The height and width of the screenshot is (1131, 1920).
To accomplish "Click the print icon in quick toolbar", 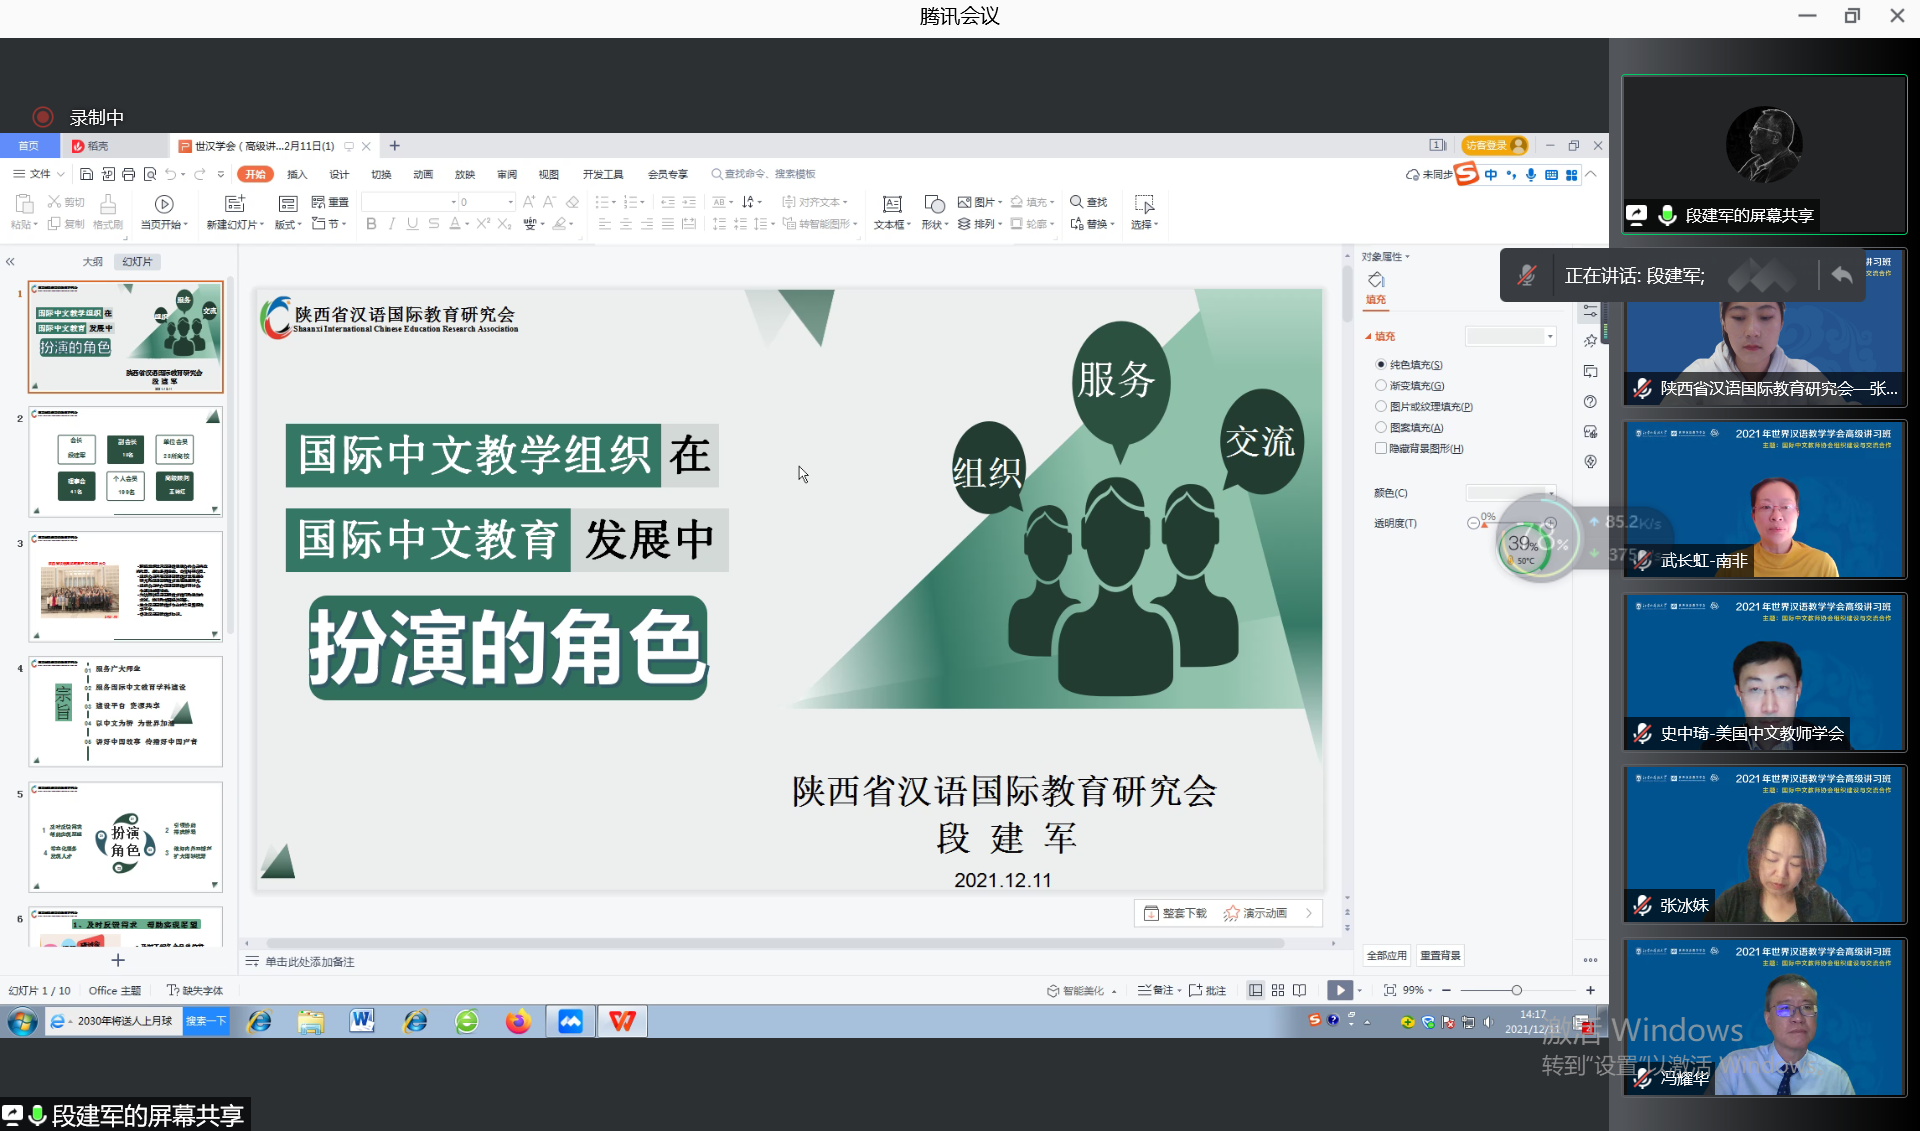I will pyautogui.click(x=128, y=174).
